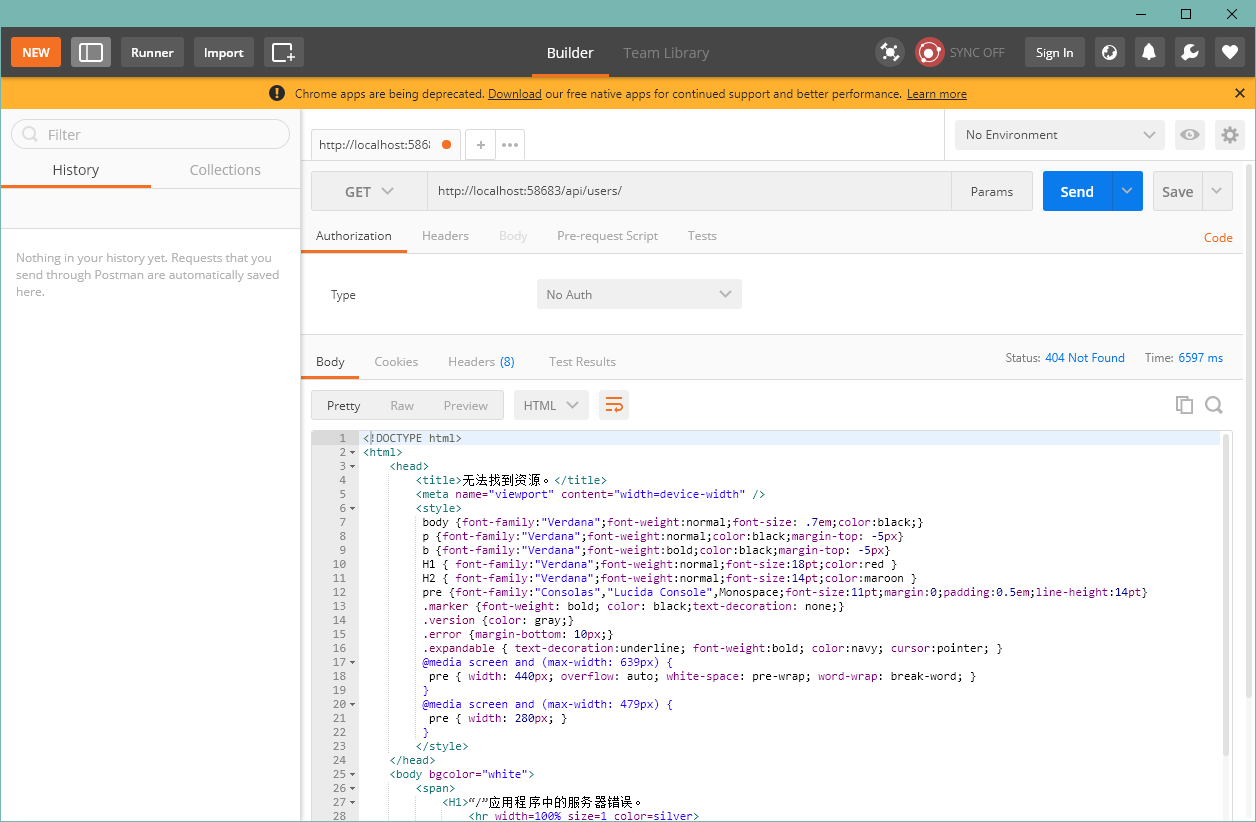Collapse the style block on line 6
This screenshot has width=1256, height=822.
click(x=352, y=509)
